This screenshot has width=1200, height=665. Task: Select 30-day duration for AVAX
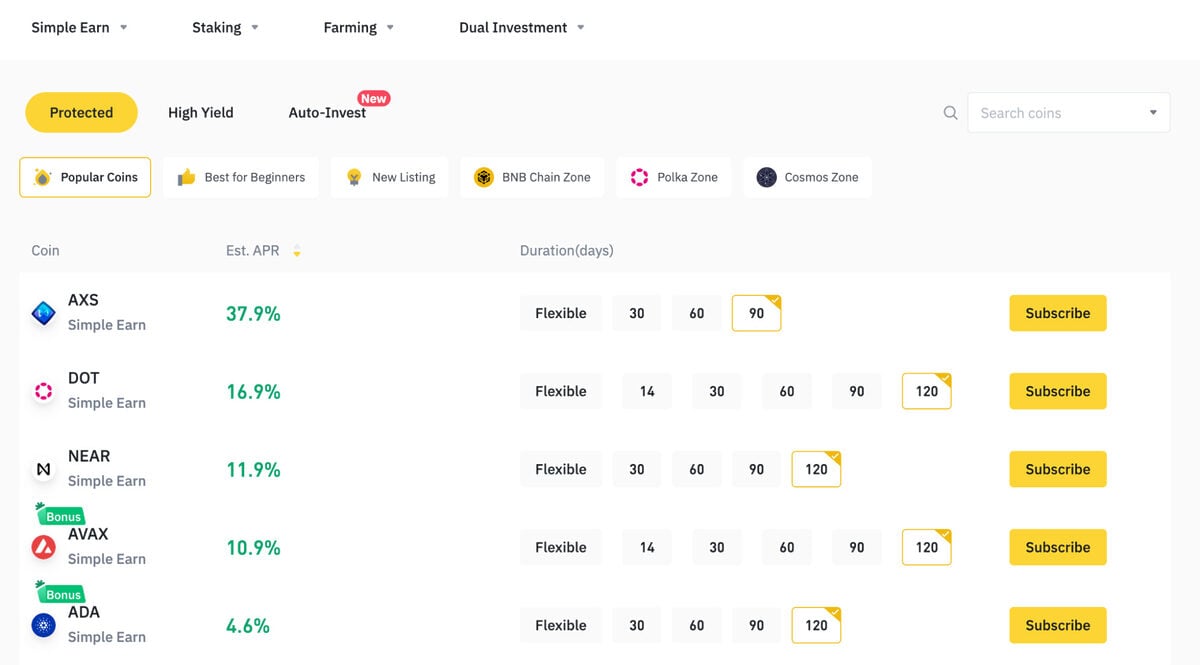coord(717,547)
